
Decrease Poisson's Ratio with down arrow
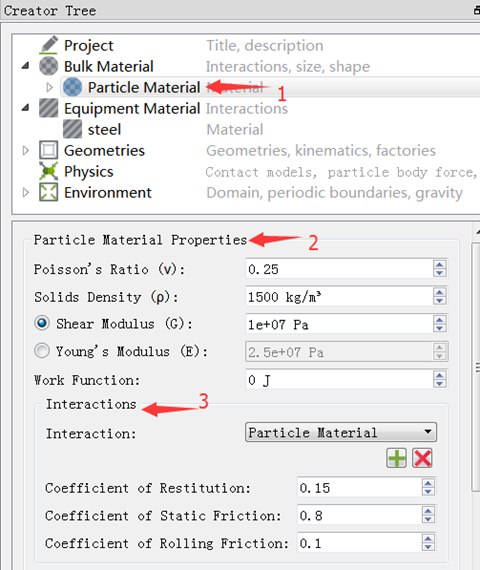(440, 273)
